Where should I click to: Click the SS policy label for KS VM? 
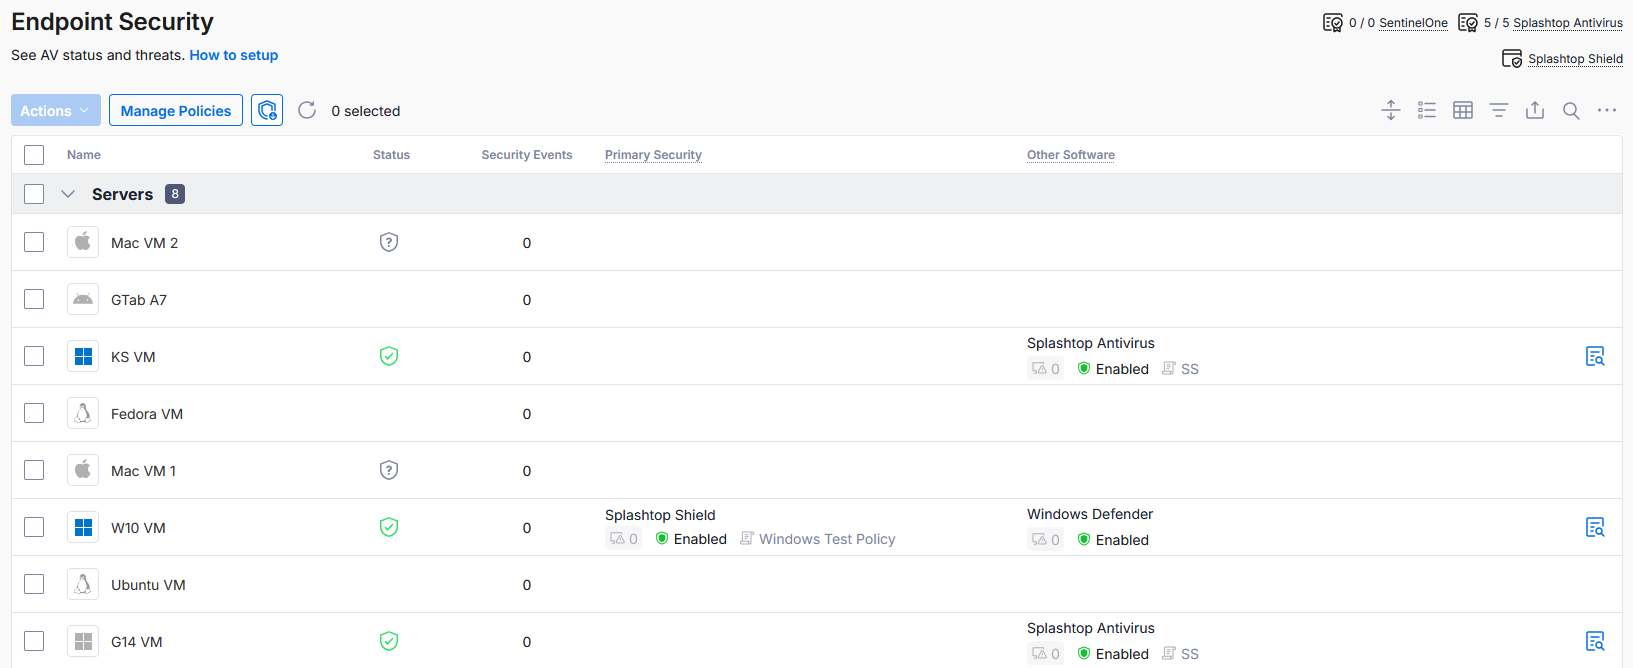[x=1190, y=369]
